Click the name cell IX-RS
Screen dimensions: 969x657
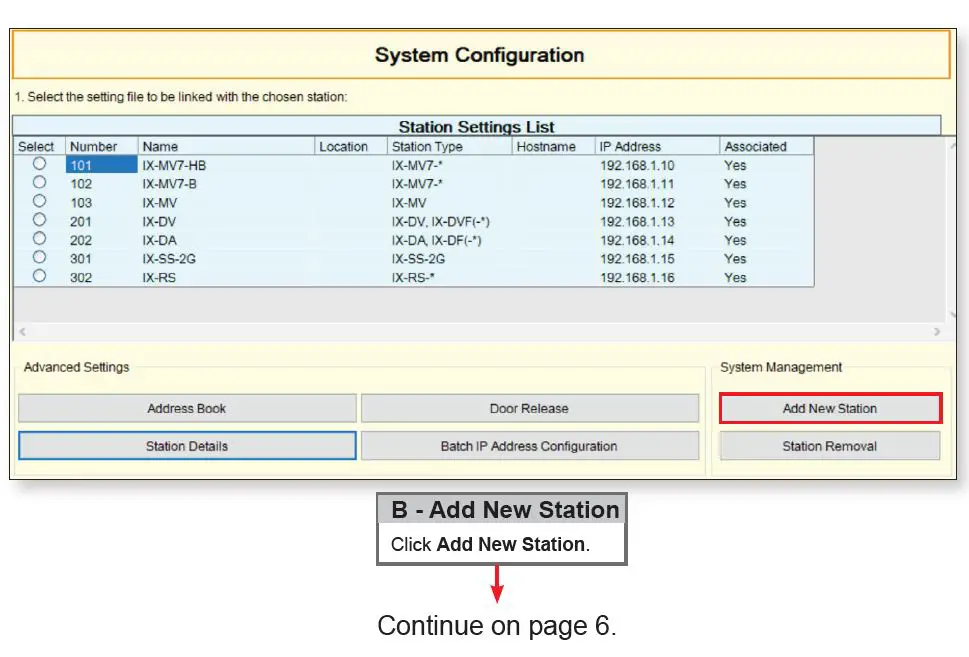[159, 278]
